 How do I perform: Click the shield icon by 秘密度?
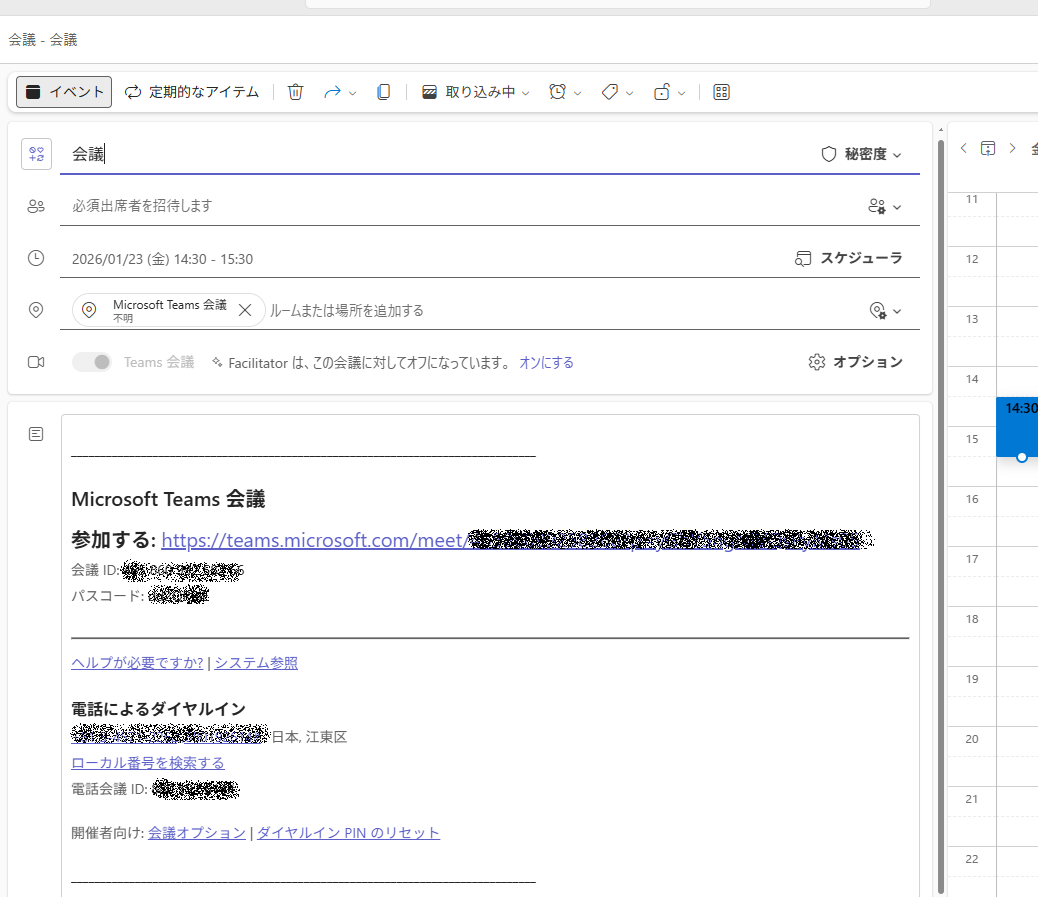(829, 154)
